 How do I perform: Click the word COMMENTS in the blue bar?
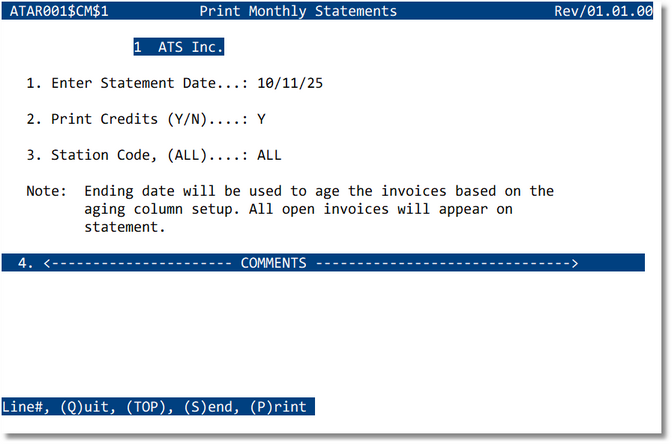[x=273, y=263]
